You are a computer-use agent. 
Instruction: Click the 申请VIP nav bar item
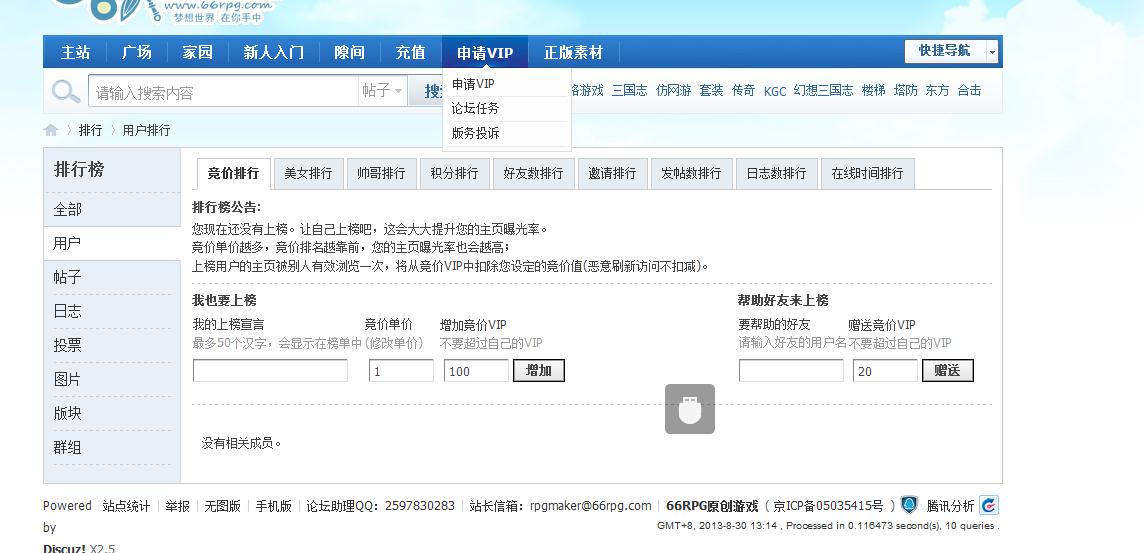pos(485,53)
